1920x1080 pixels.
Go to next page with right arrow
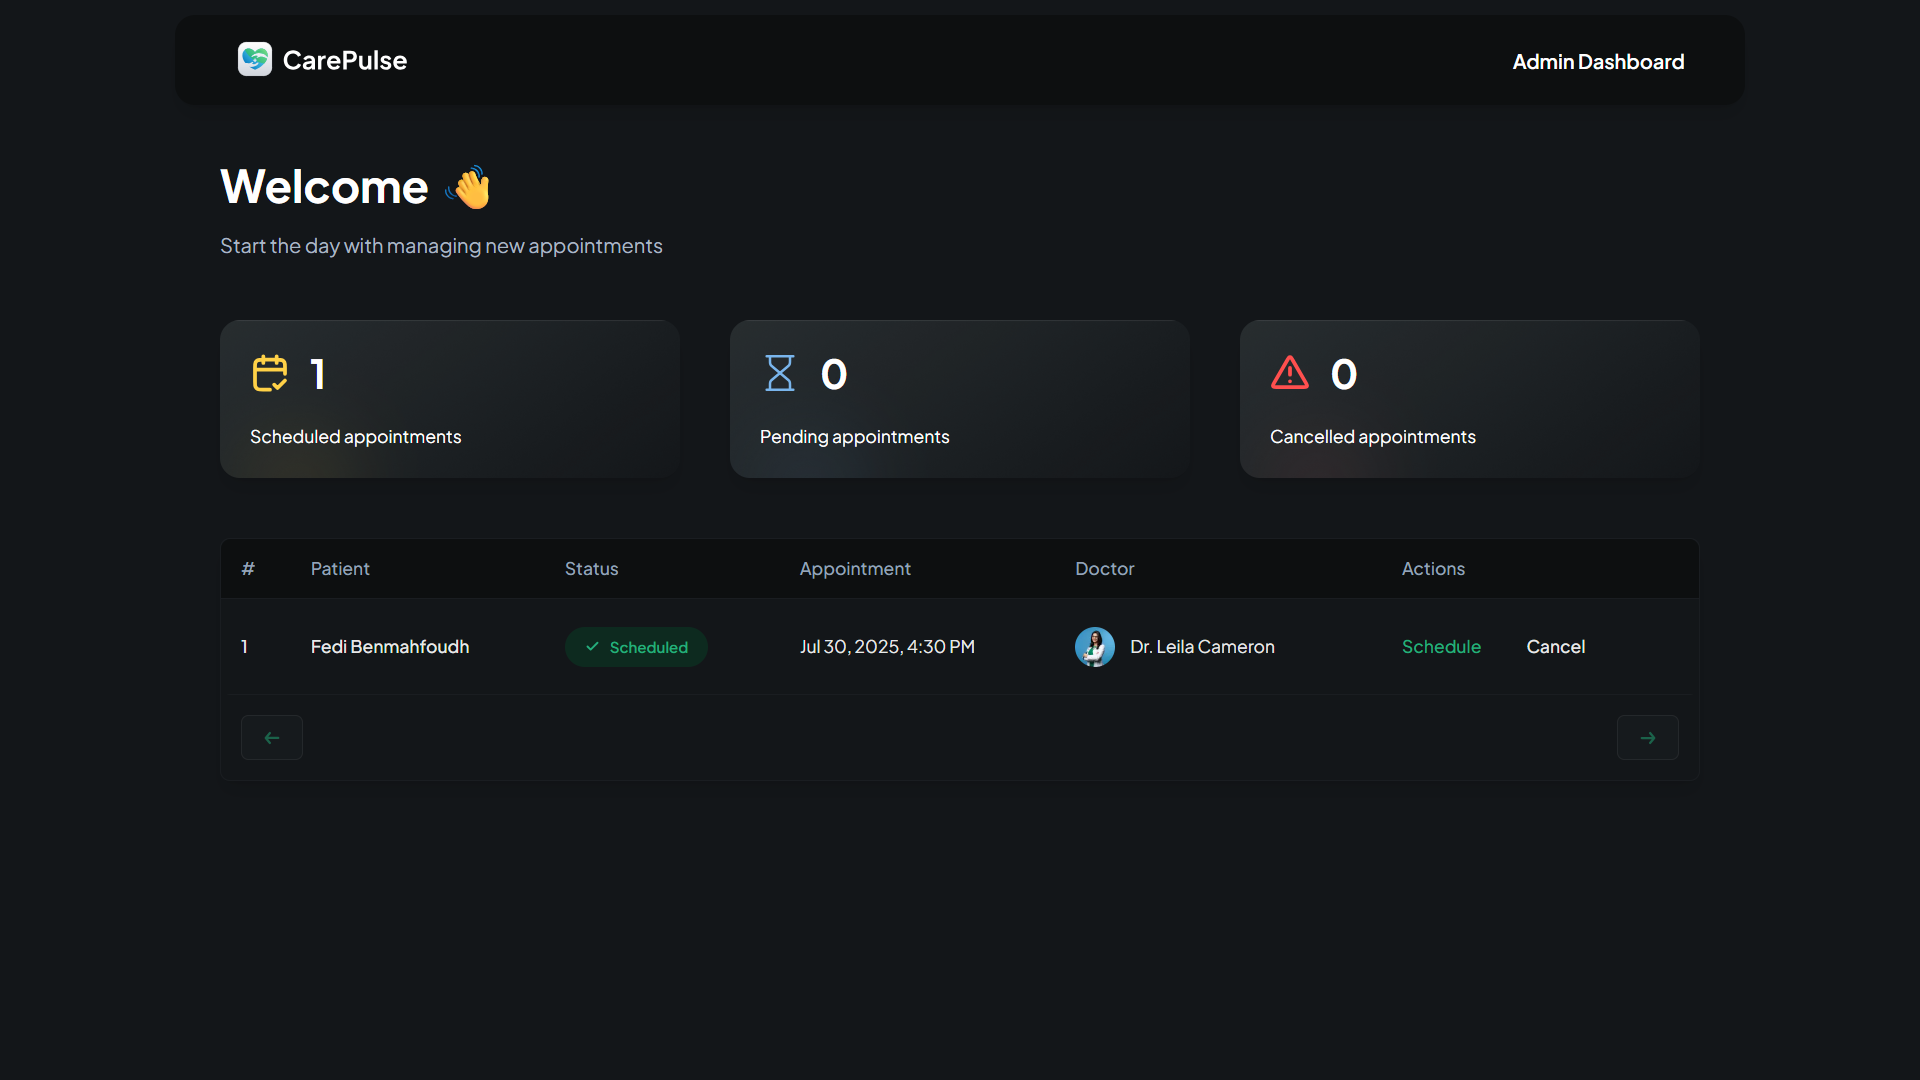(1647, 738)
